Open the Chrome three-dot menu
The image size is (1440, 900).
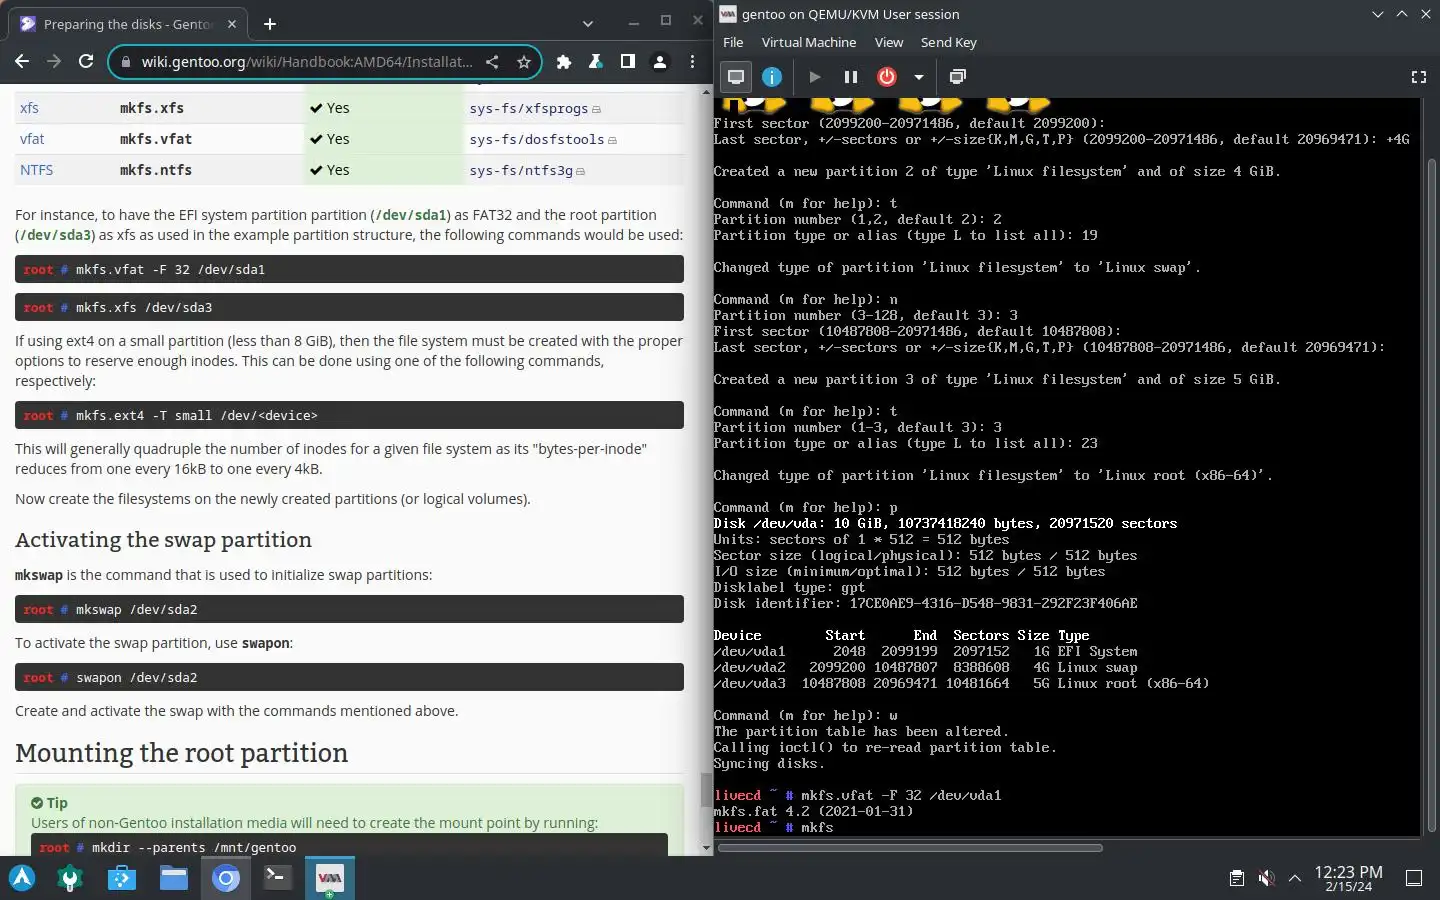tap(692, 62)
